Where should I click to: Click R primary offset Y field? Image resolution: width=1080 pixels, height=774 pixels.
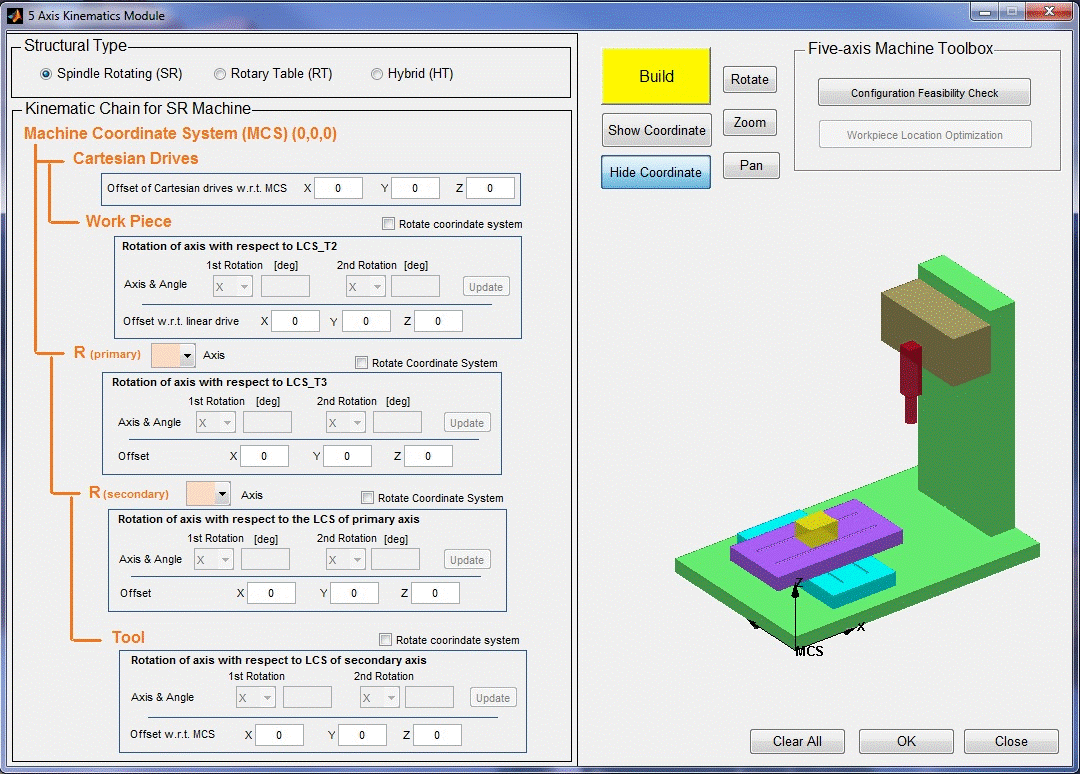(x=347, y=456)
